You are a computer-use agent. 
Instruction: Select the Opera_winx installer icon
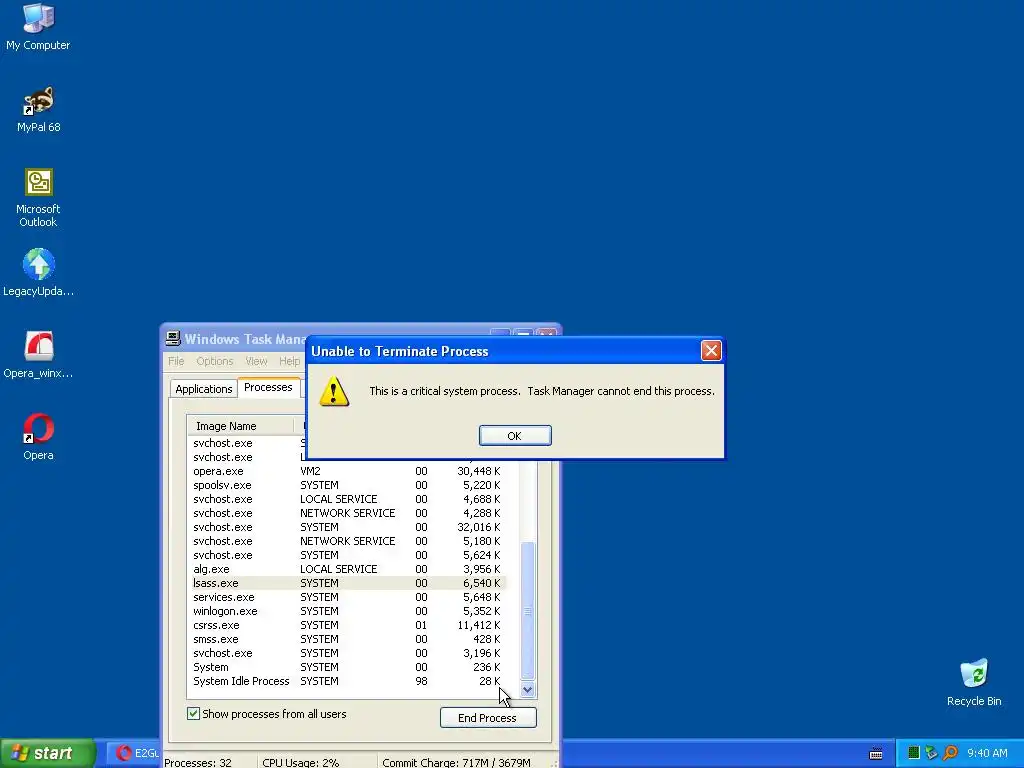coord(38,355)
